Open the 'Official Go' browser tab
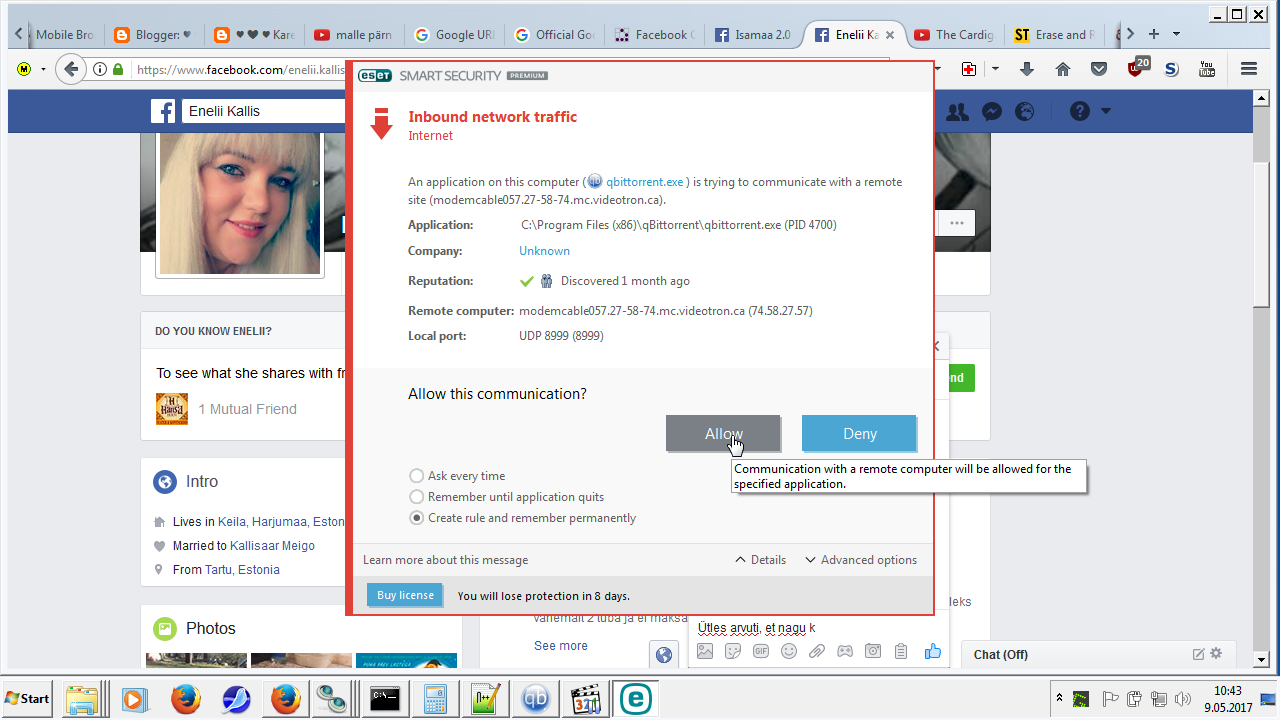 553,34
